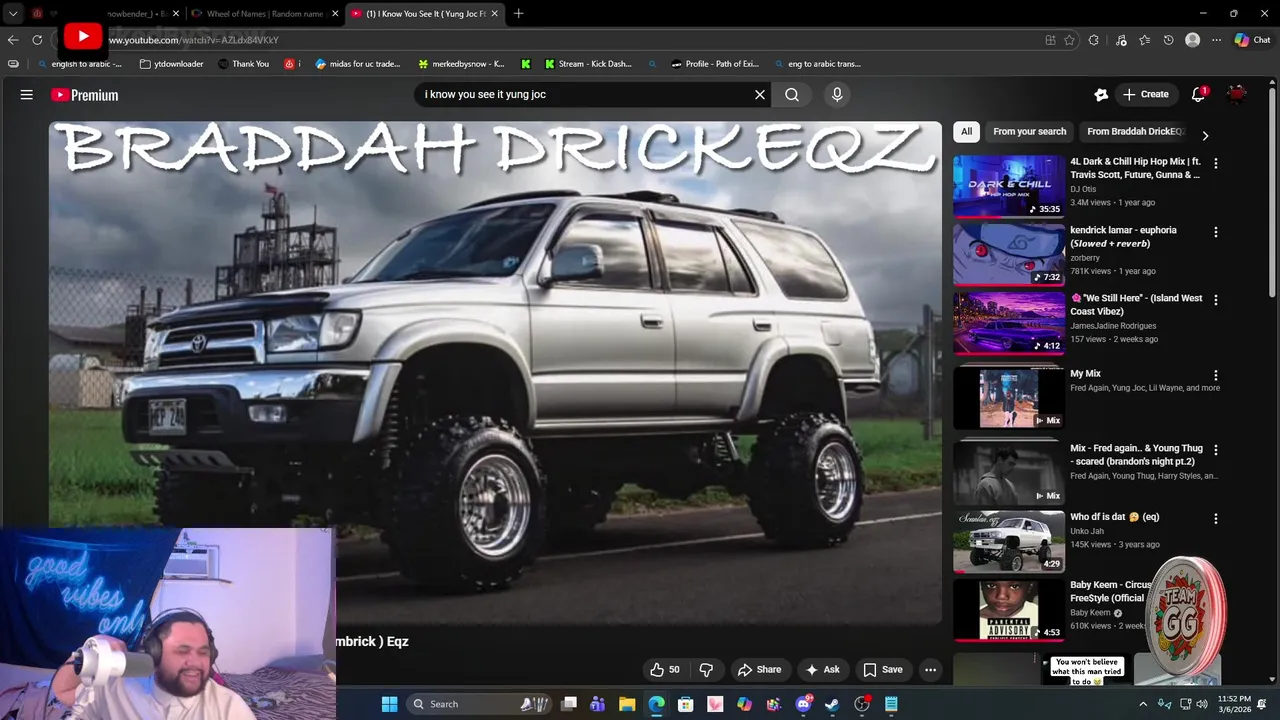This screenshot has width=1280, height=720.
Task: Bookmark this page with star icon
Action: click(x=1069, y=40)
